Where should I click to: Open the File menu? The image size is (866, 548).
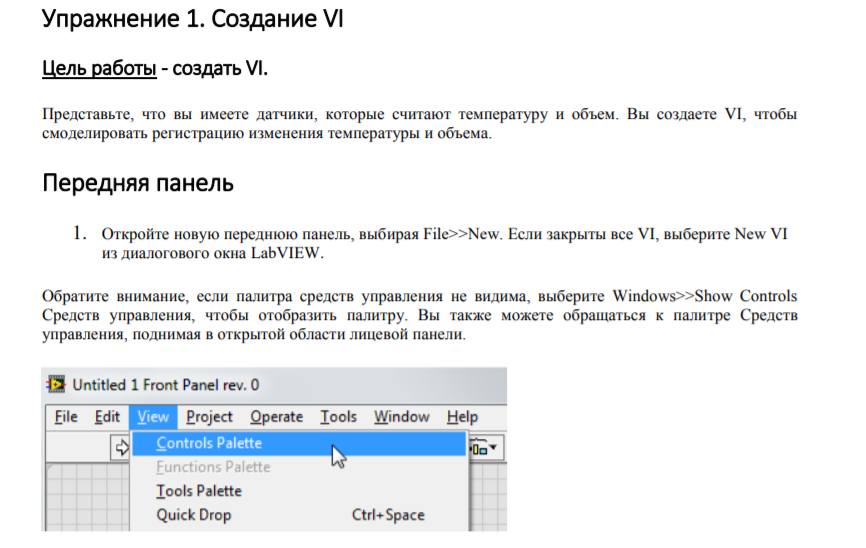66,417
